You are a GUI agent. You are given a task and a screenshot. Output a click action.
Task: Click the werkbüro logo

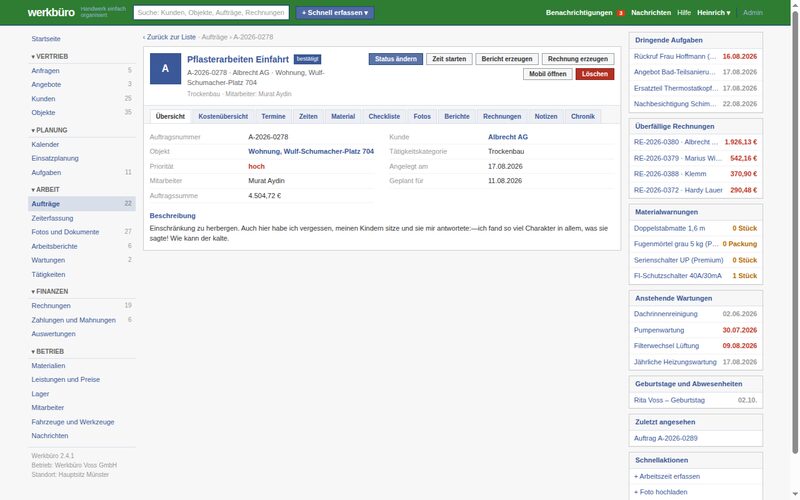tap(51, 12)
